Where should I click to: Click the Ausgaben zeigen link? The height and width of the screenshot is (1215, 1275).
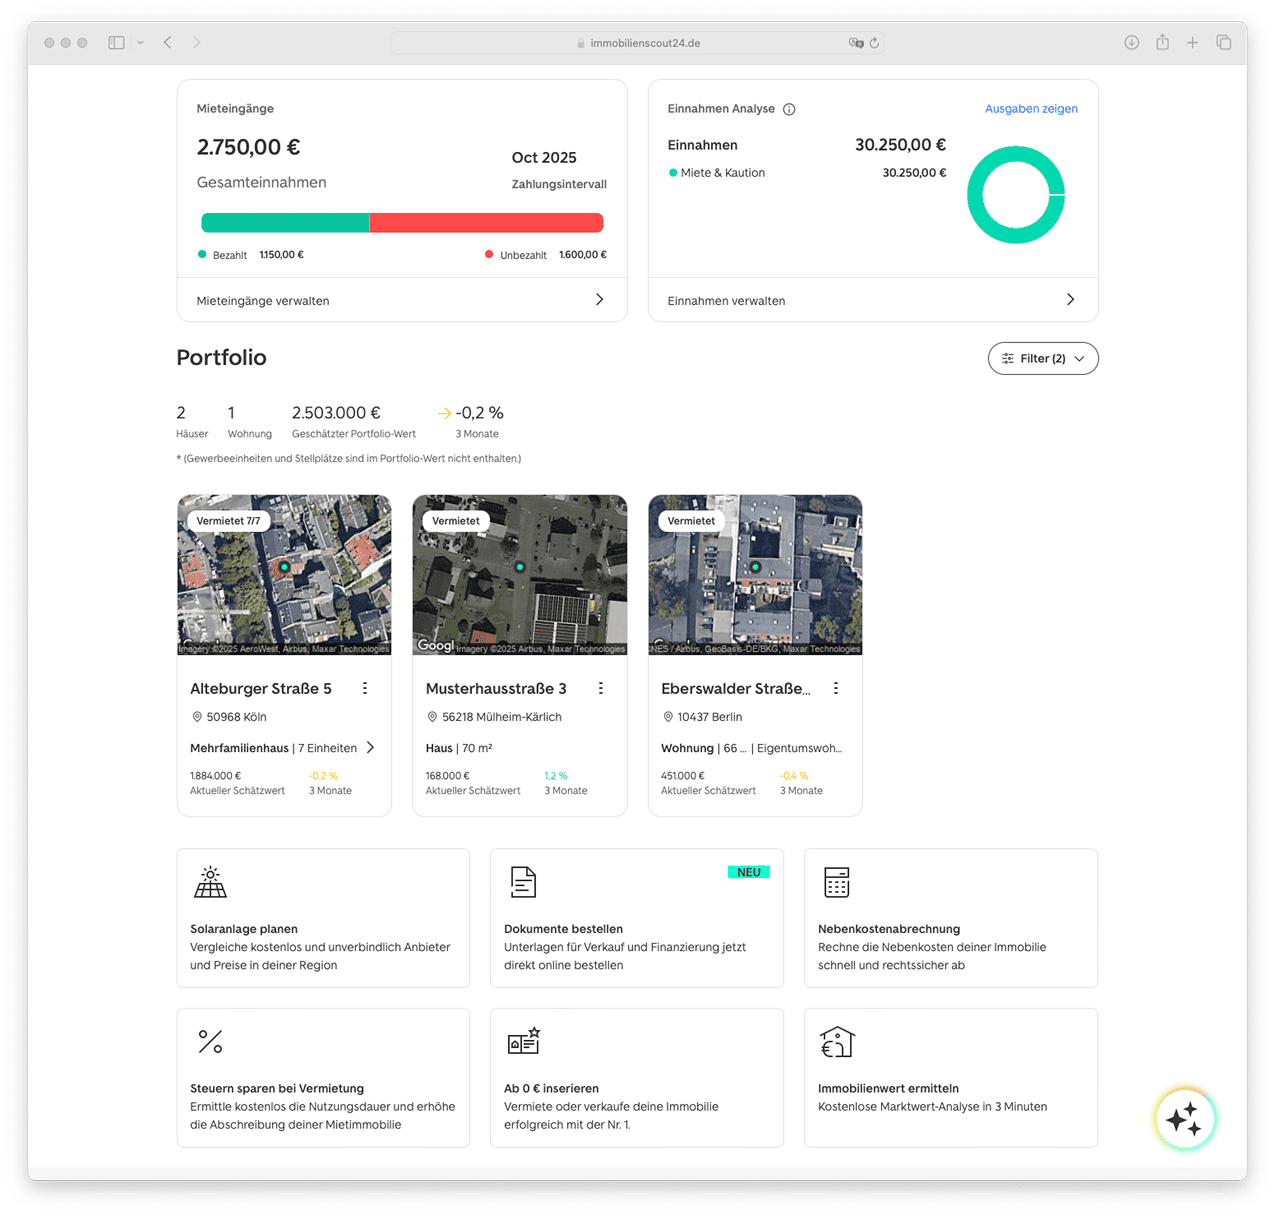[1030, 109]
